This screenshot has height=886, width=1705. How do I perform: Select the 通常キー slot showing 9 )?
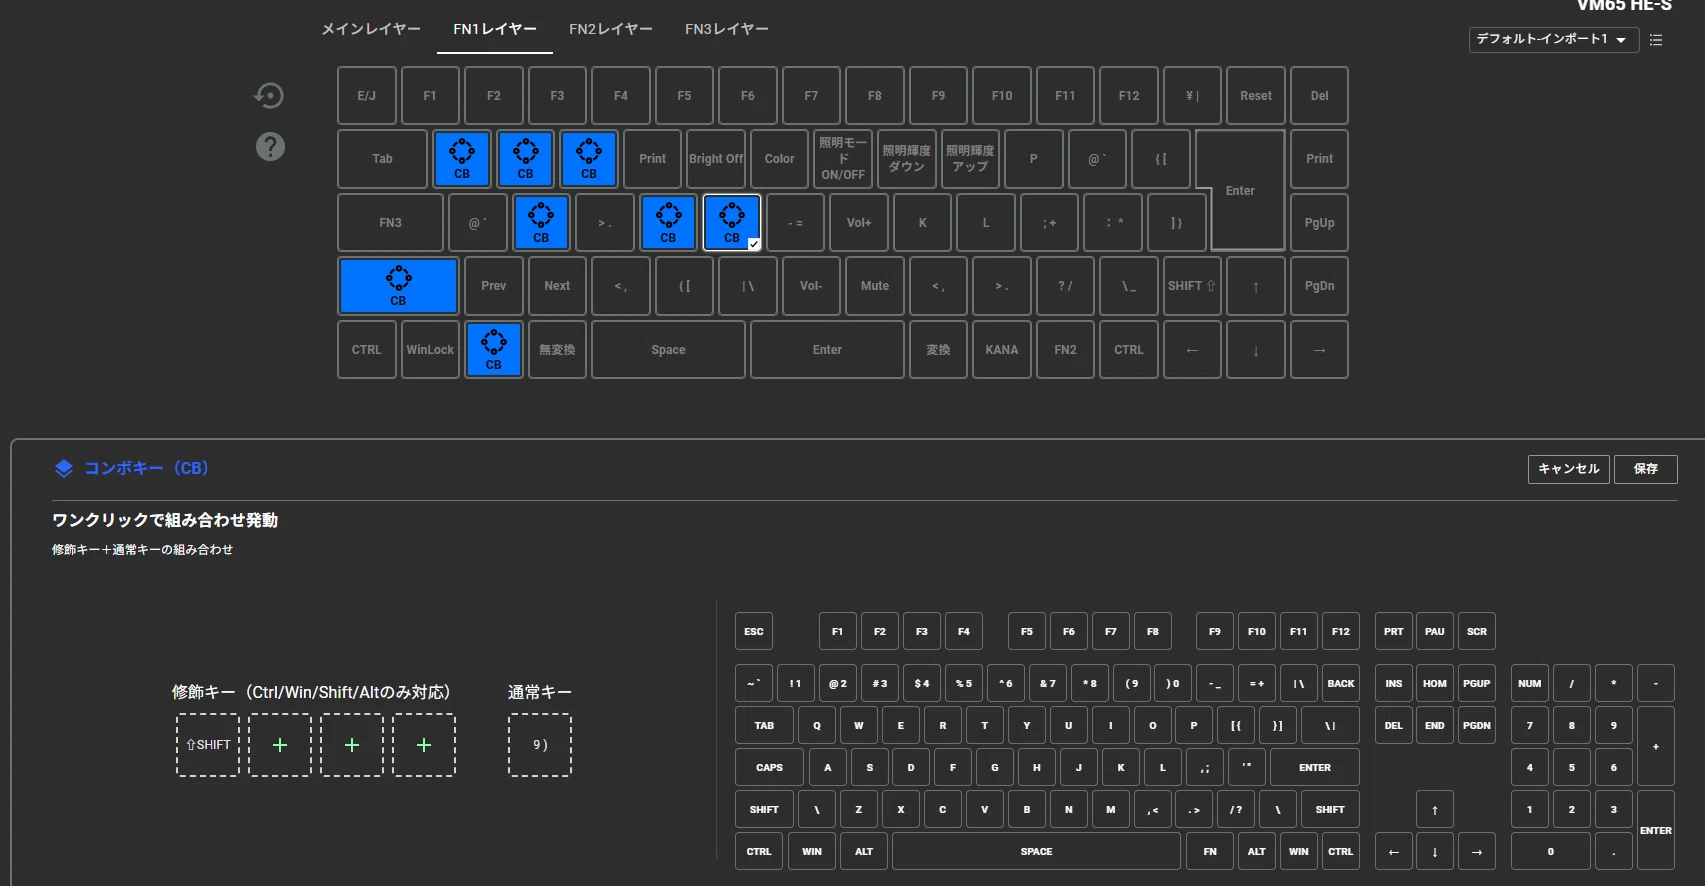pos(540,745)
